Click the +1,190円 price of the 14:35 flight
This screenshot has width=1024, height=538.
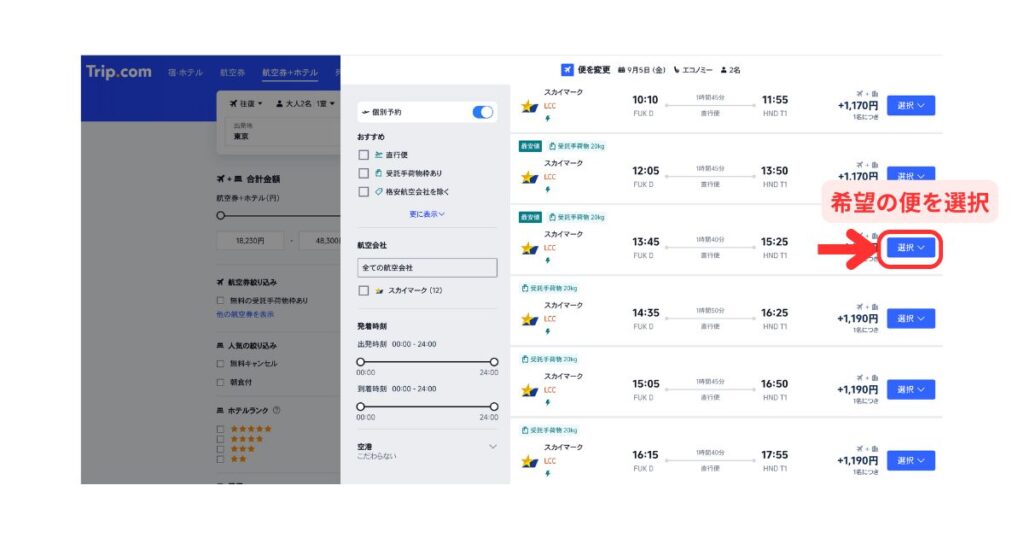(x=857, y=319)
